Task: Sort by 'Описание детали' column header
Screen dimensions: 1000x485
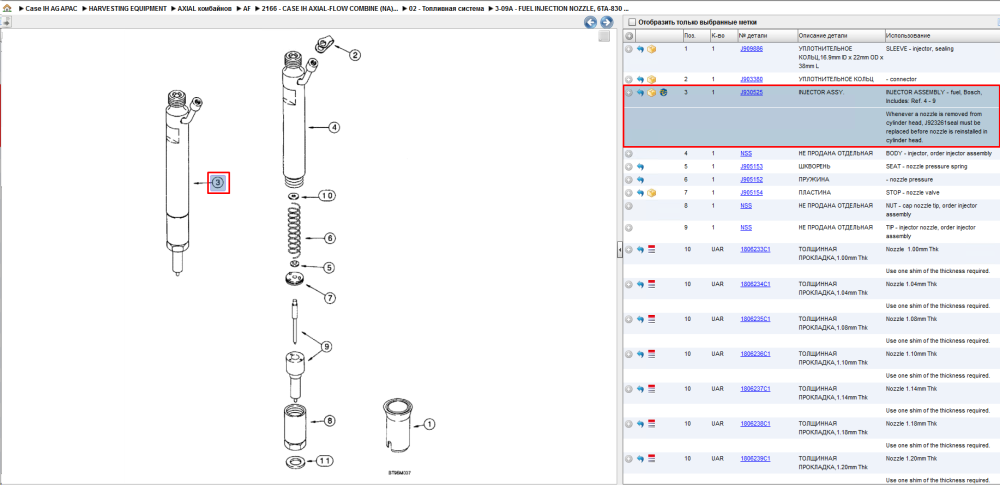Action: tap(841, 36)
